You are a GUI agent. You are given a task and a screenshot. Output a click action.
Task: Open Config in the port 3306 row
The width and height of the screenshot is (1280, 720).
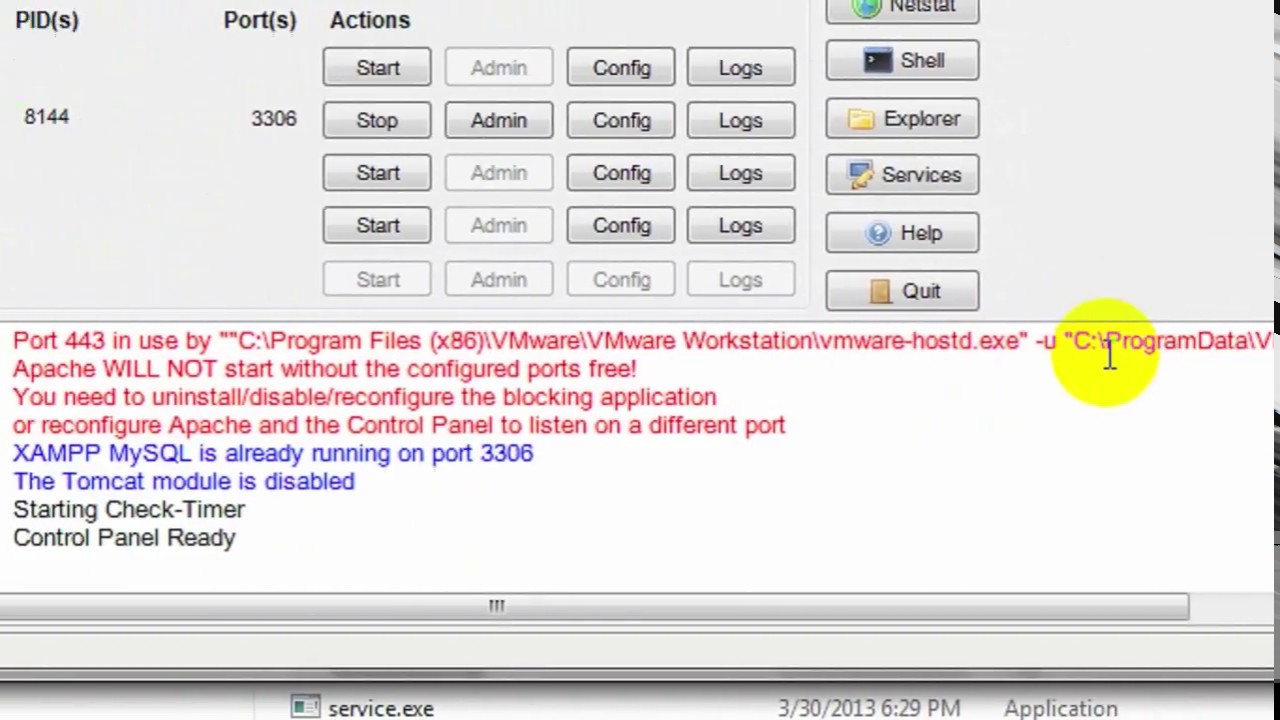pos(621,120)
